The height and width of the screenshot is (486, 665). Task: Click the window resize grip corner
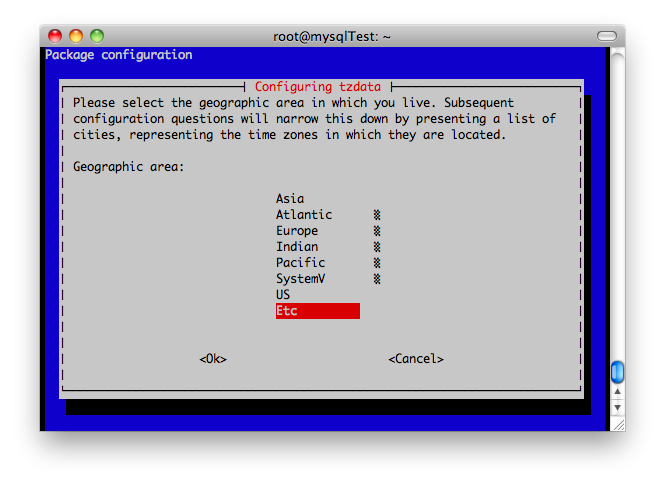618,425
